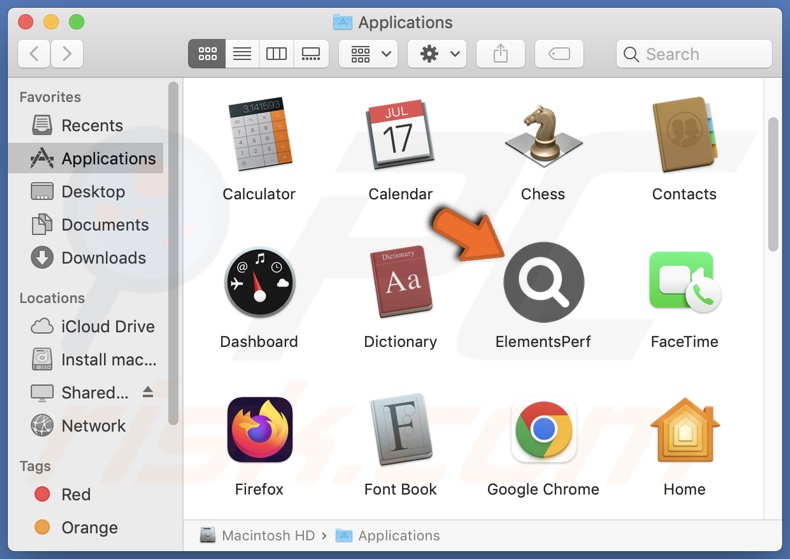Click the Dashboard name label
Image resolution: width=790 pixels, height=559 pixels.
coord(259,341)
